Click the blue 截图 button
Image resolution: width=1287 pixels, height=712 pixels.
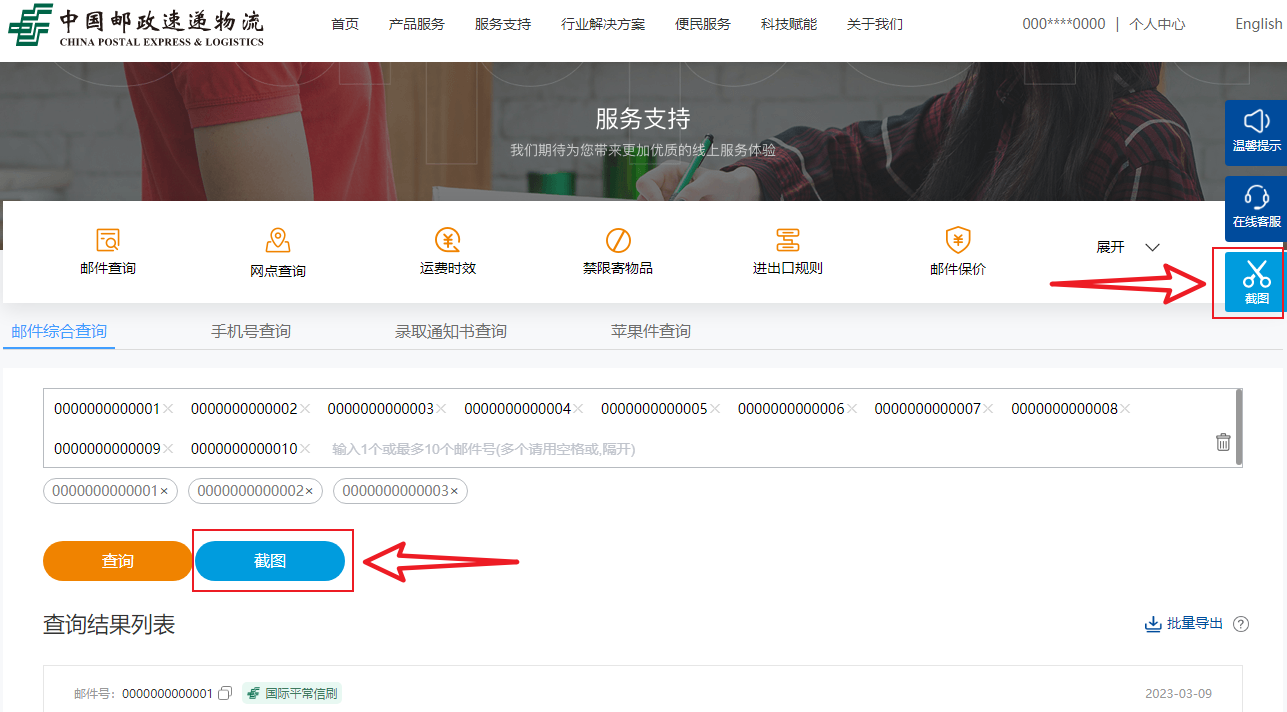click(x=270, y=561)
